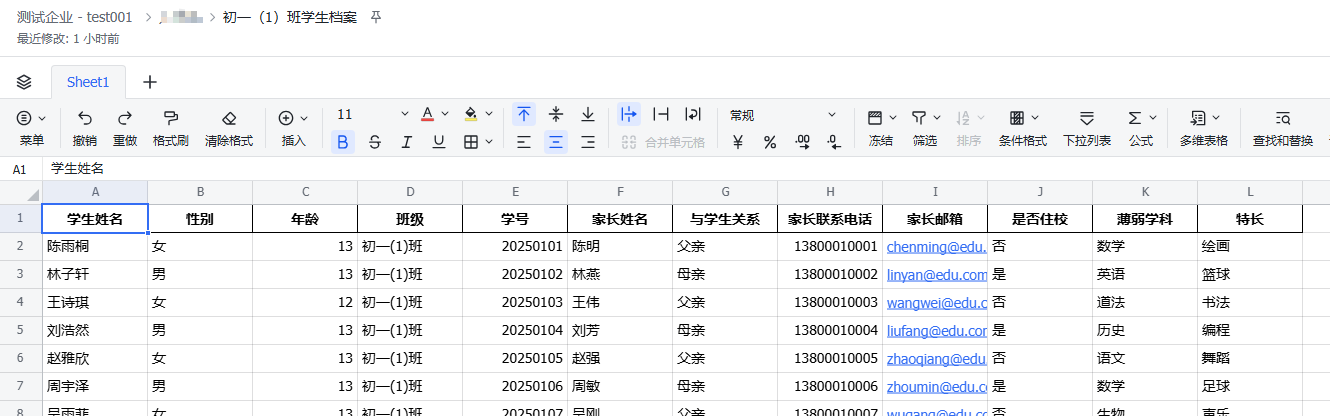Click the freeze panes (冻结) icon
1330x416 pixels.
[875, 117]
